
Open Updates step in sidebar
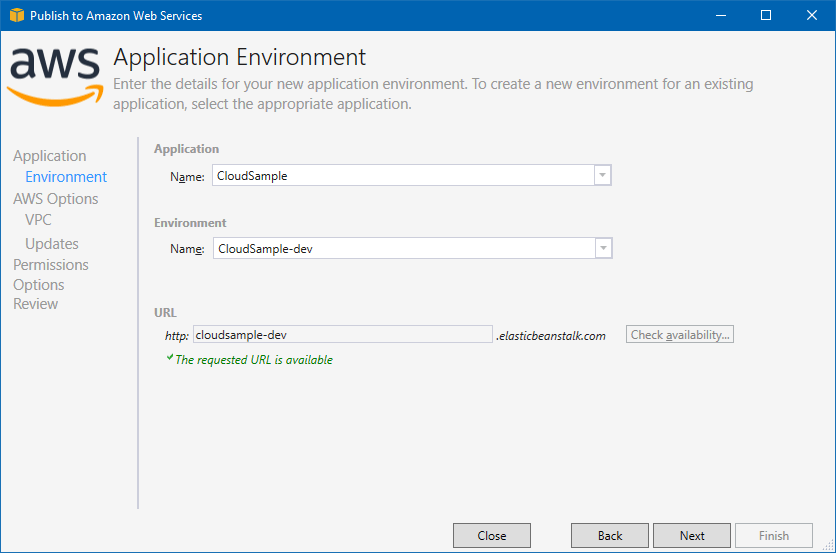[52, 244]
